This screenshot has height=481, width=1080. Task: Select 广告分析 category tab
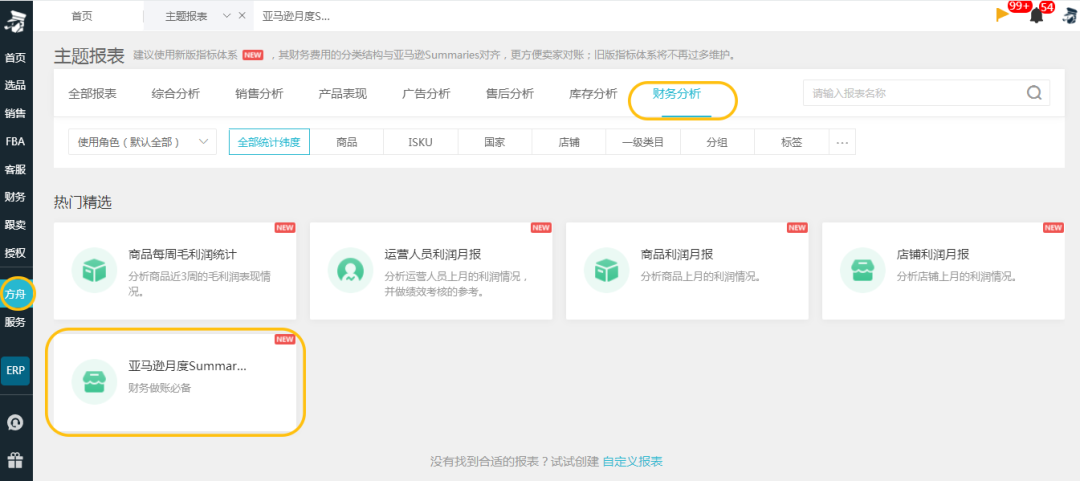click(x=426, y=94)
